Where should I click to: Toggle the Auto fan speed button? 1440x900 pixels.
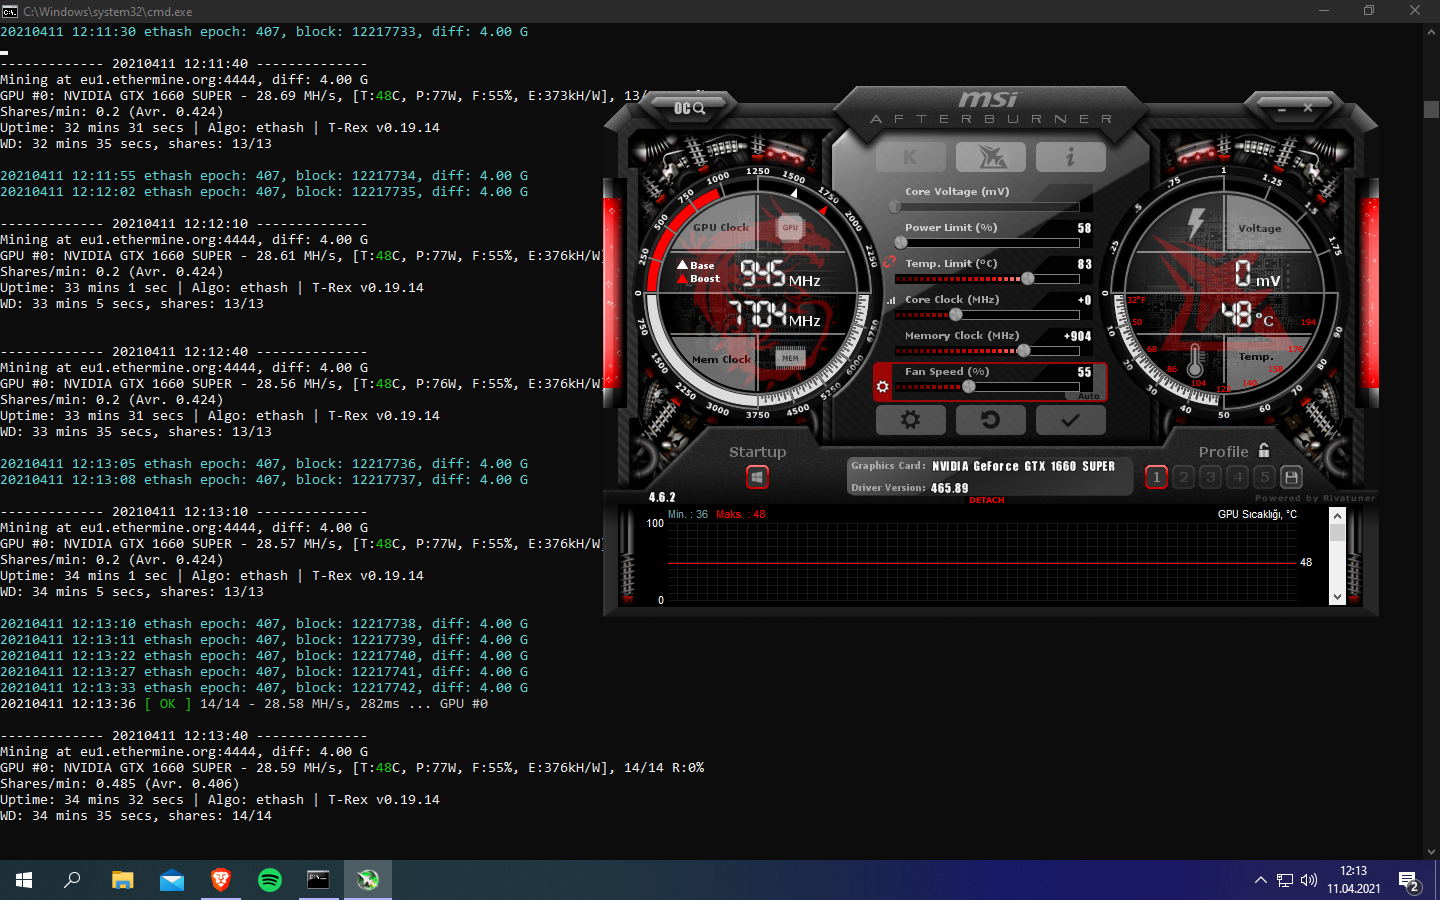pyautogui.click(x=1088, y=396)
